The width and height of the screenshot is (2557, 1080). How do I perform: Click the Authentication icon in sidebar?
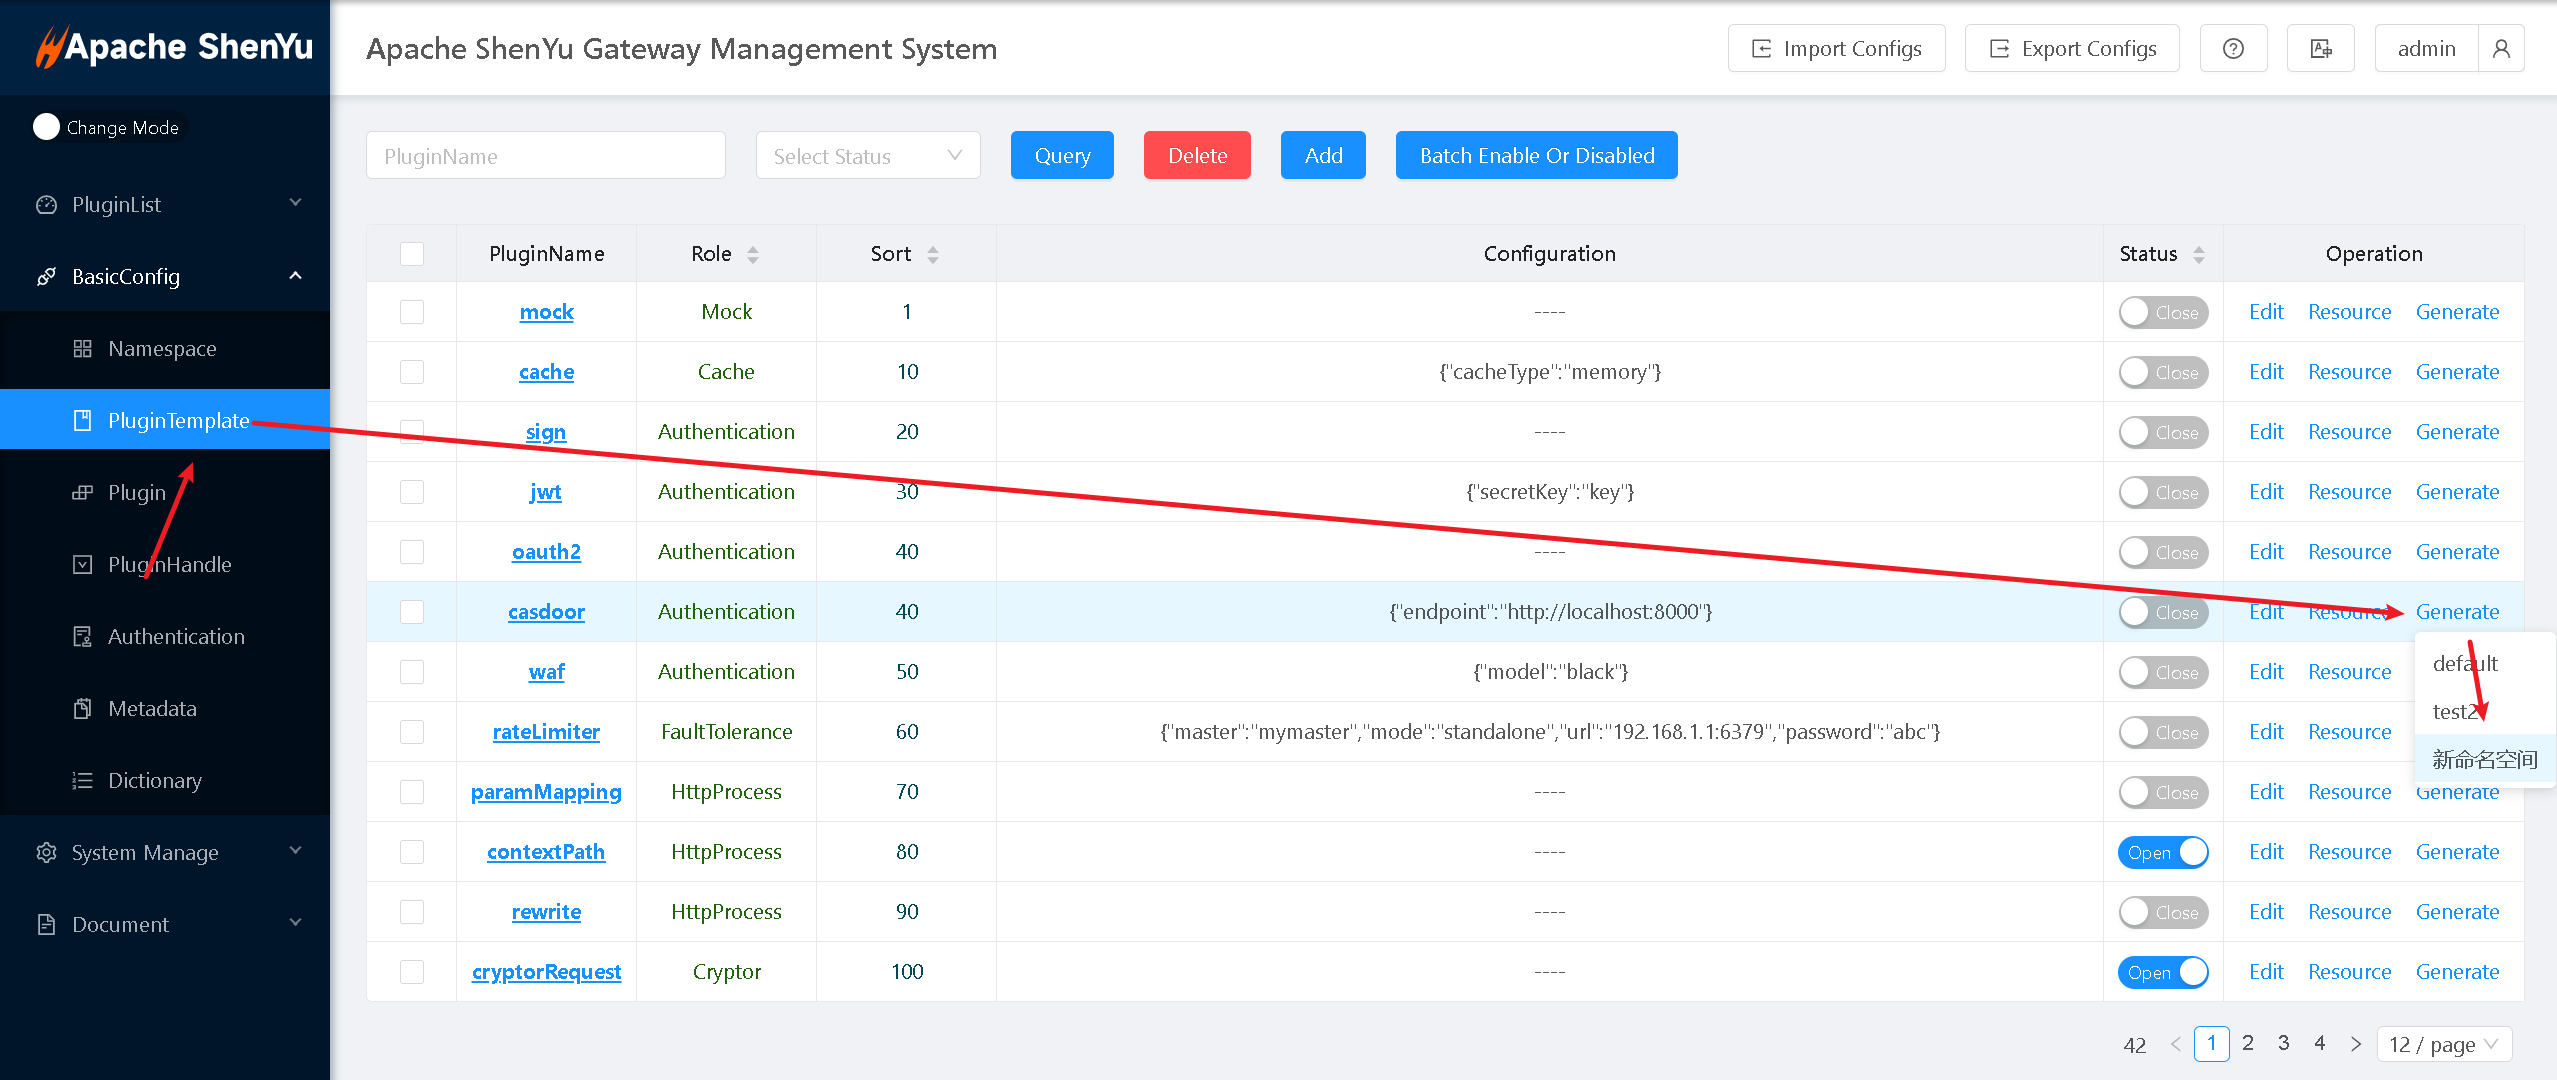tap(83, 637)
